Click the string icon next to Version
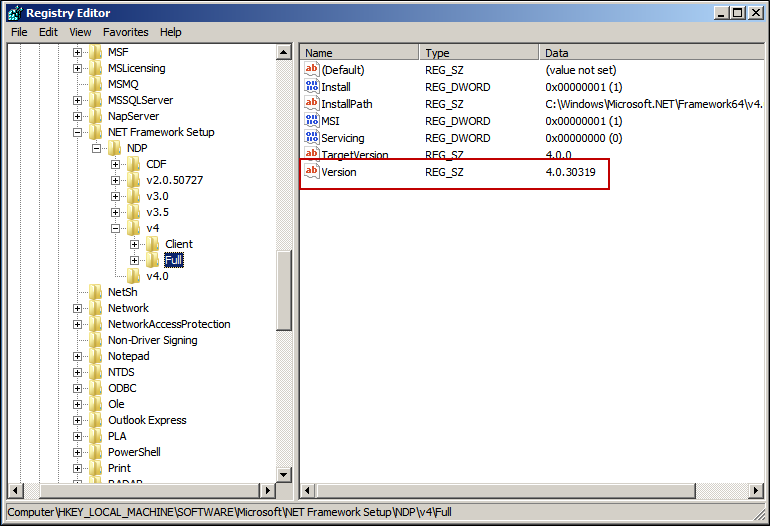This screenshot has width=770, height=526. pos(312,171)
